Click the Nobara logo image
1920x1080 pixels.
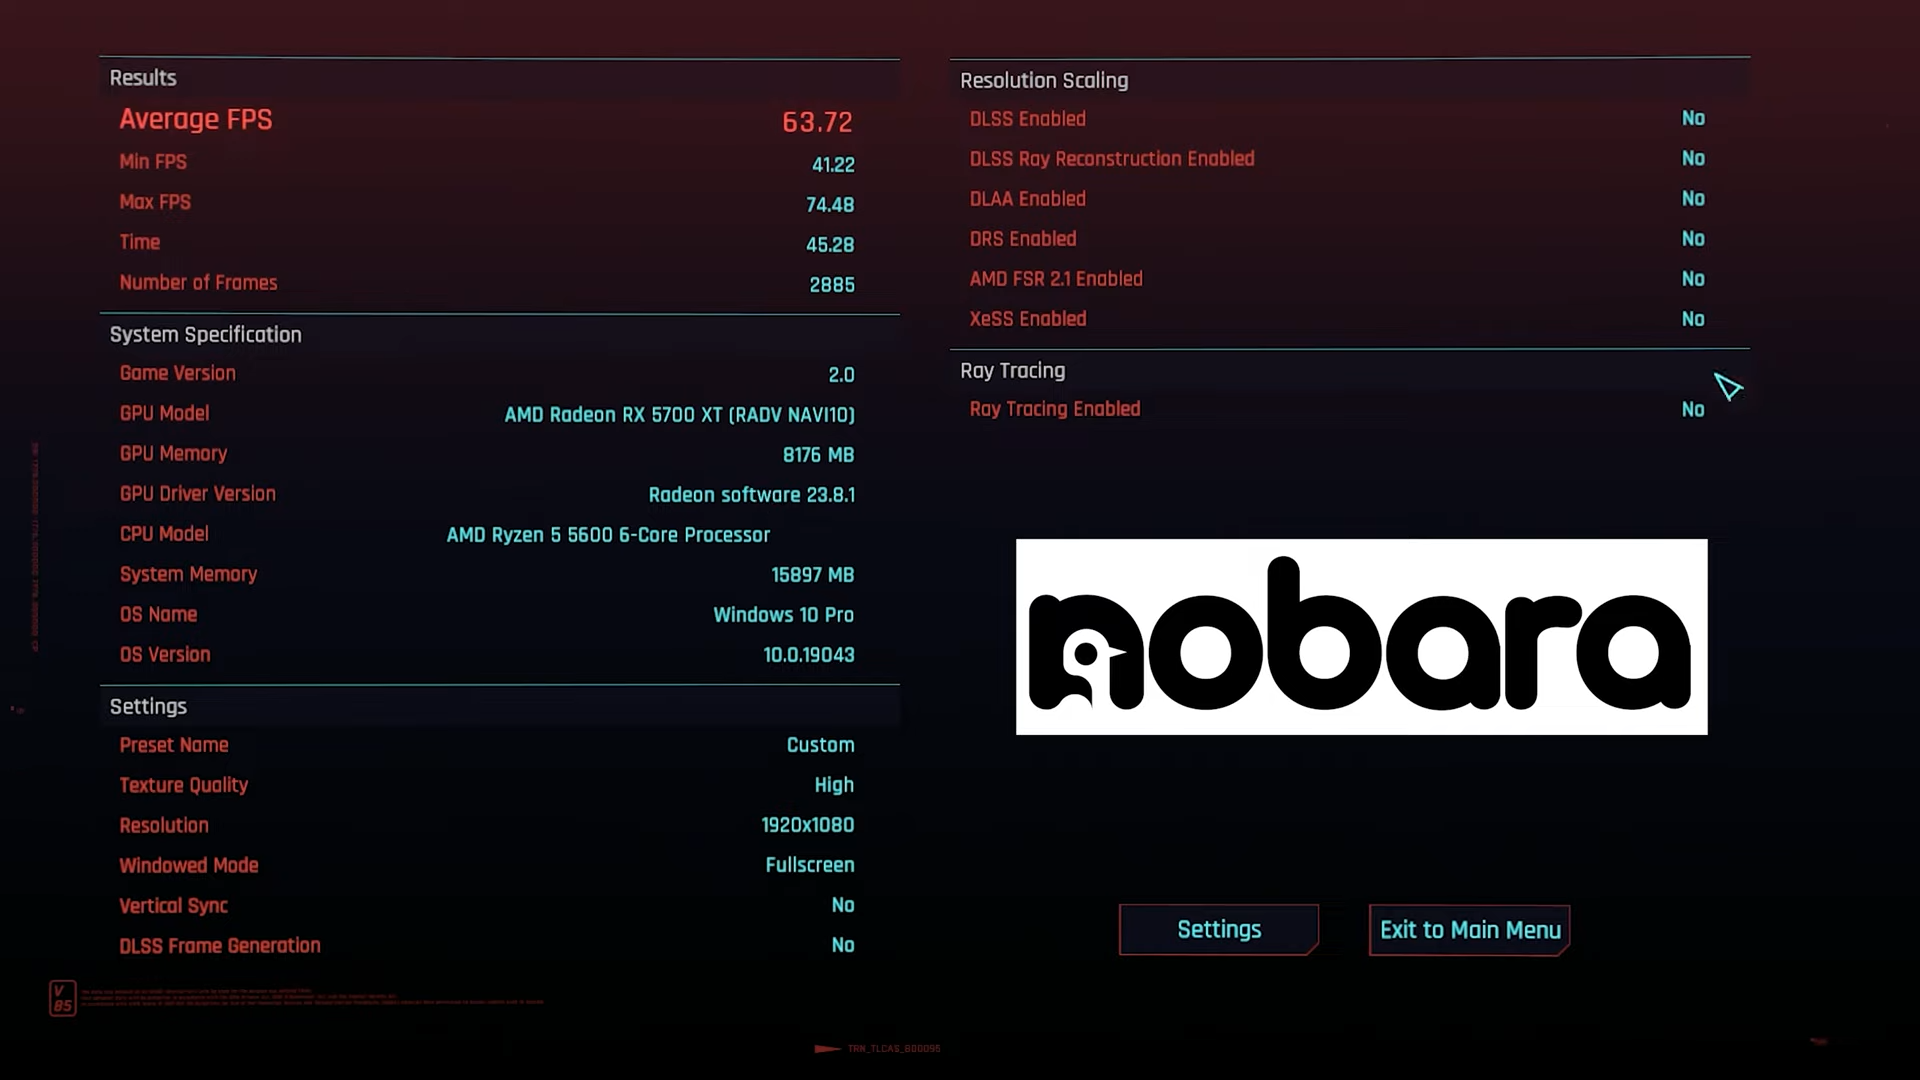[1361, 637]
